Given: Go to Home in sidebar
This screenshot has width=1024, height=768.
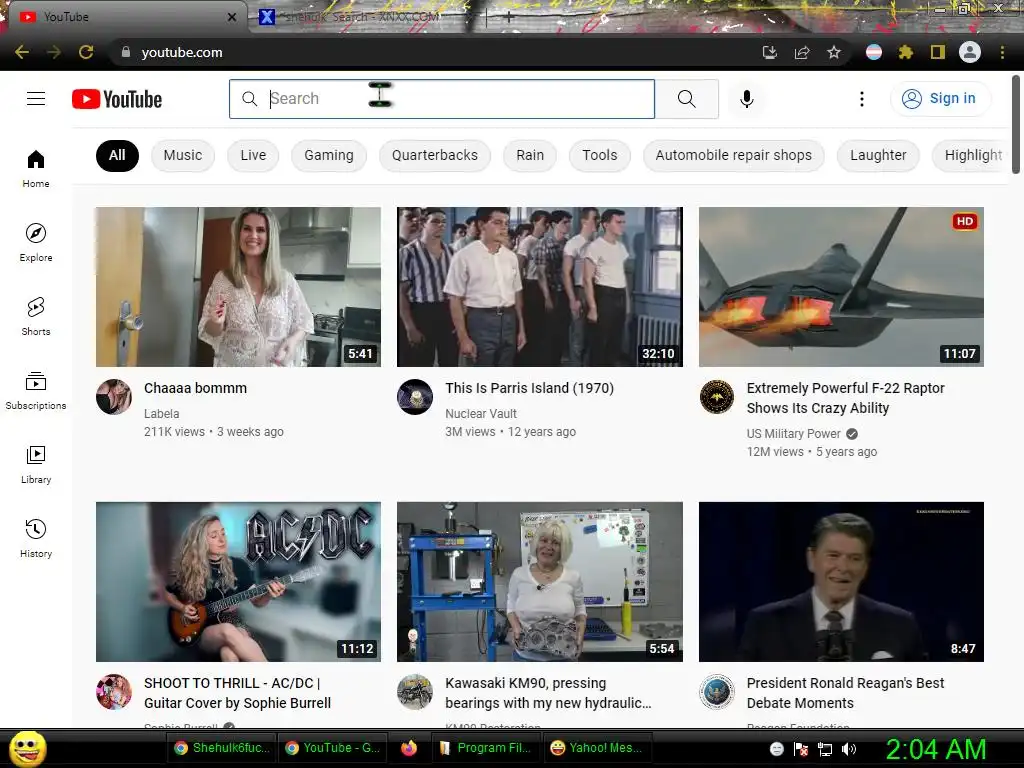Looking at the screenshot, I should pyautogui.click(x=36, y=168).
